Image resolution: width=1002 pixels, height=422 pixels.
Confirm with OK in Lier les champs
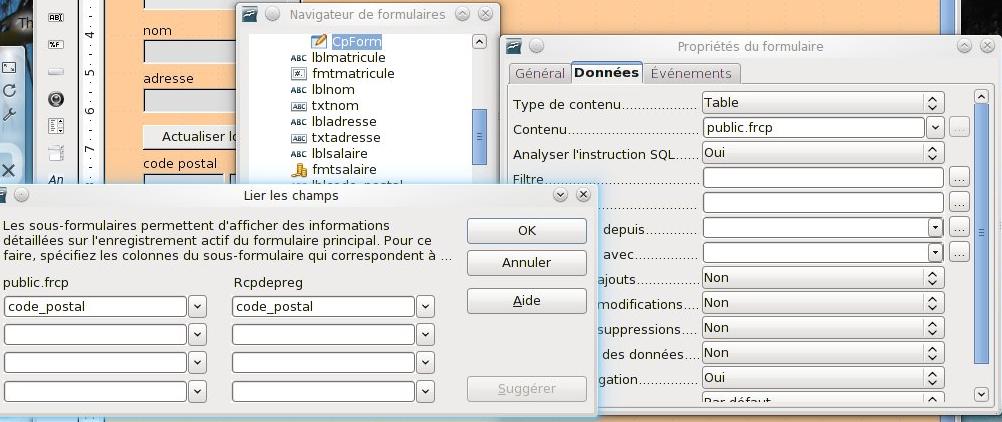527,231
